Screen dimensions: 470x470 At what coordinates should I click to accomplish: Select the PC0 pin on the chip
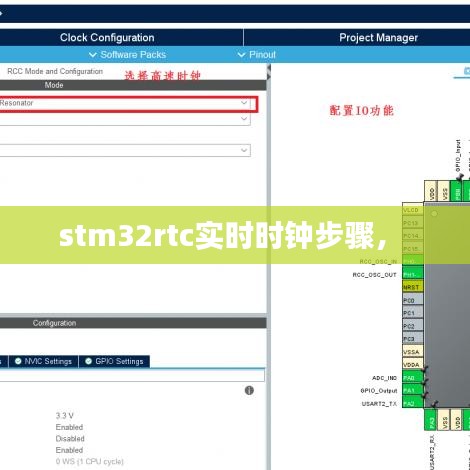point(413,300)
